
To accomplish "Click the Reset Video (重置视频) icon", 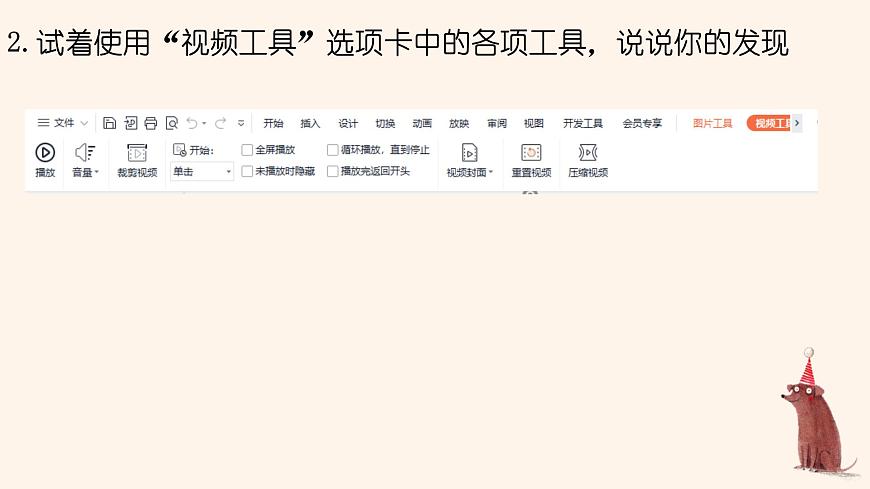I will pos(531,152).
